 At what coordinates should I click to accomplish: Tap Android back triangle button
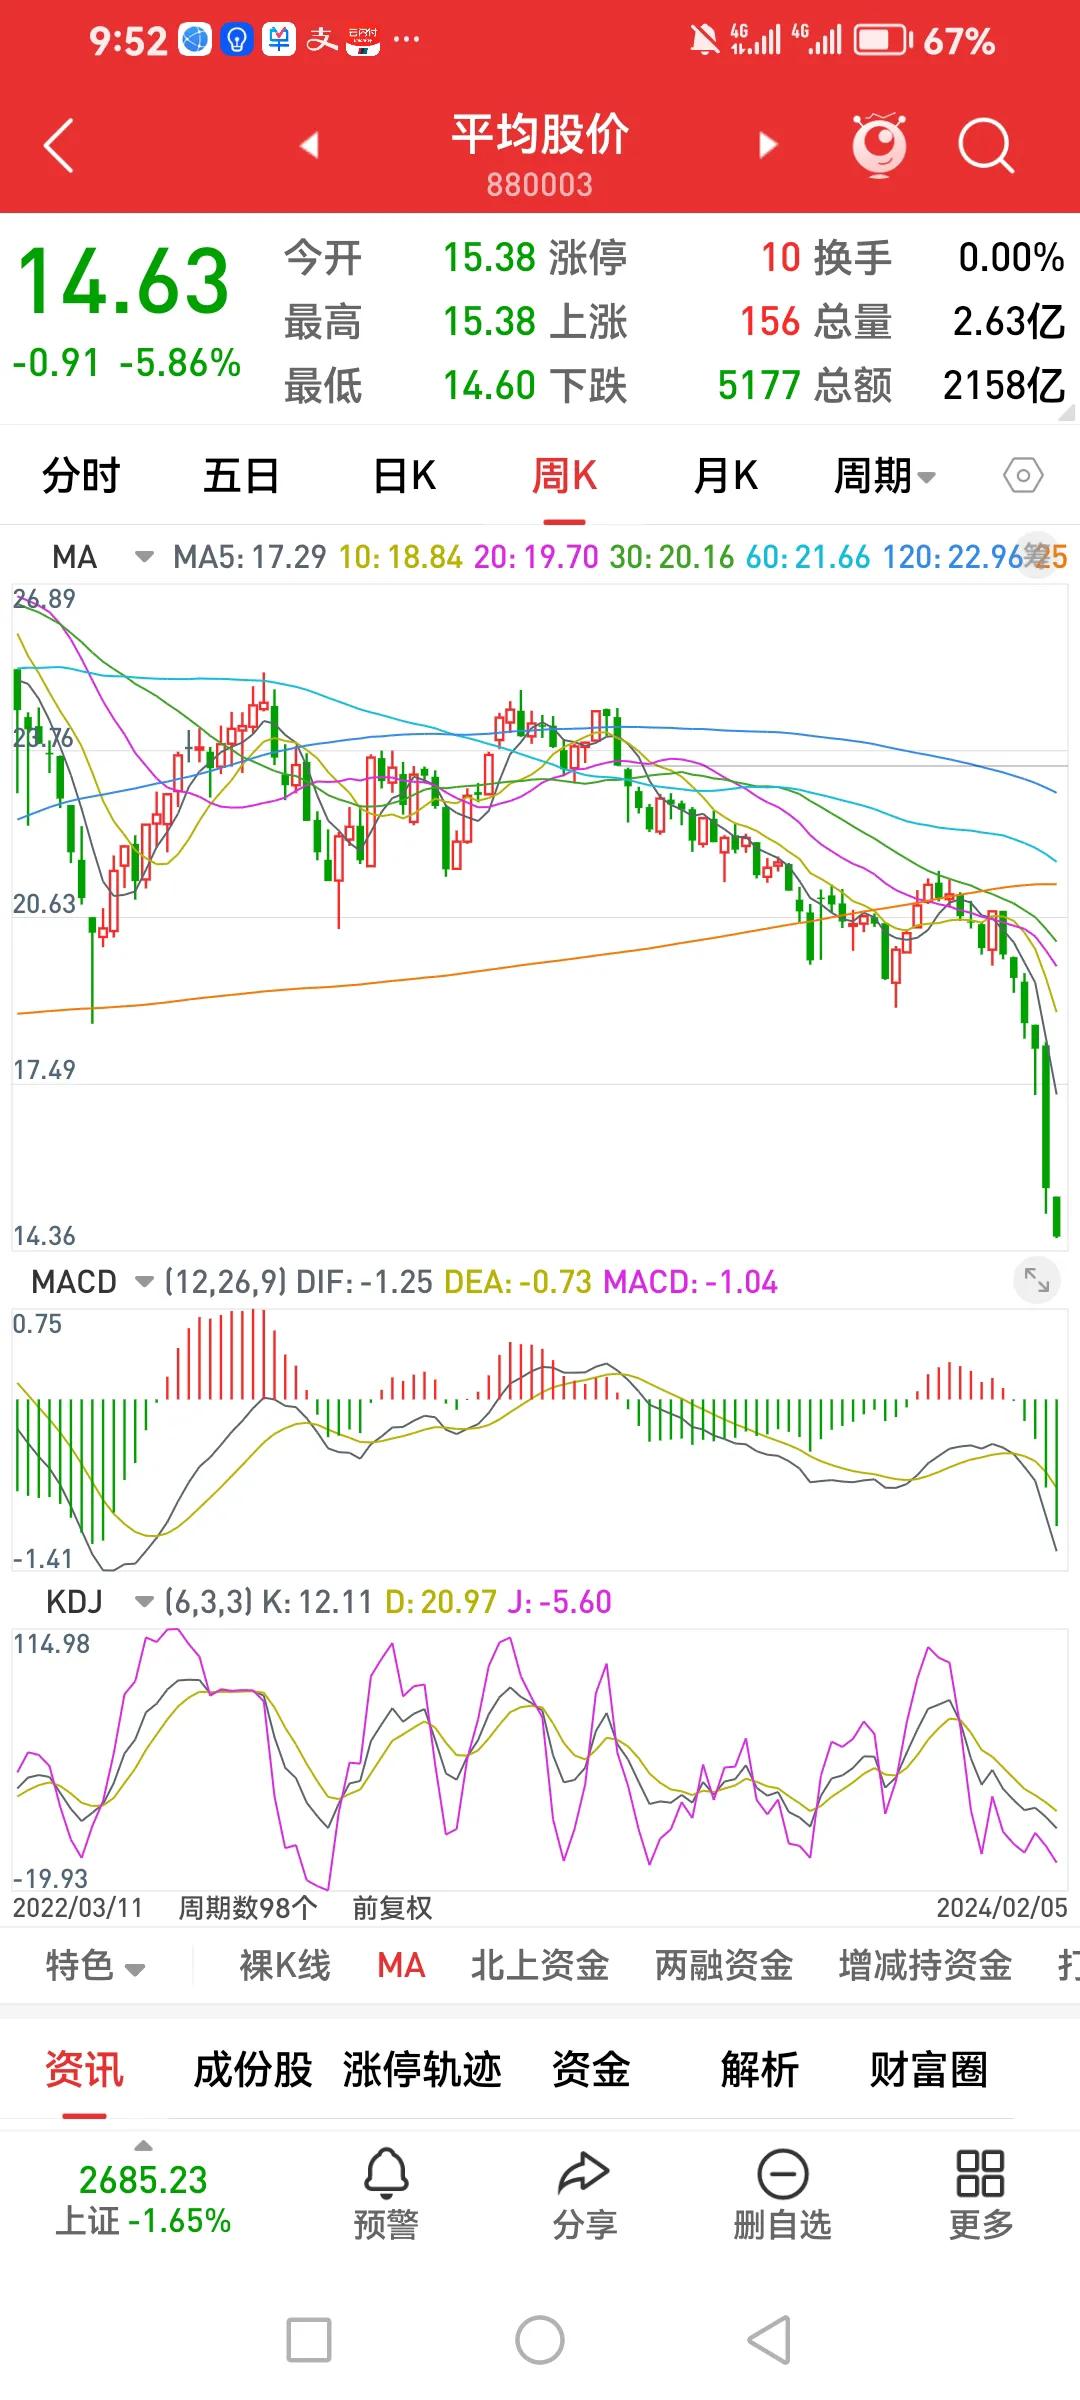(770, 2340)
